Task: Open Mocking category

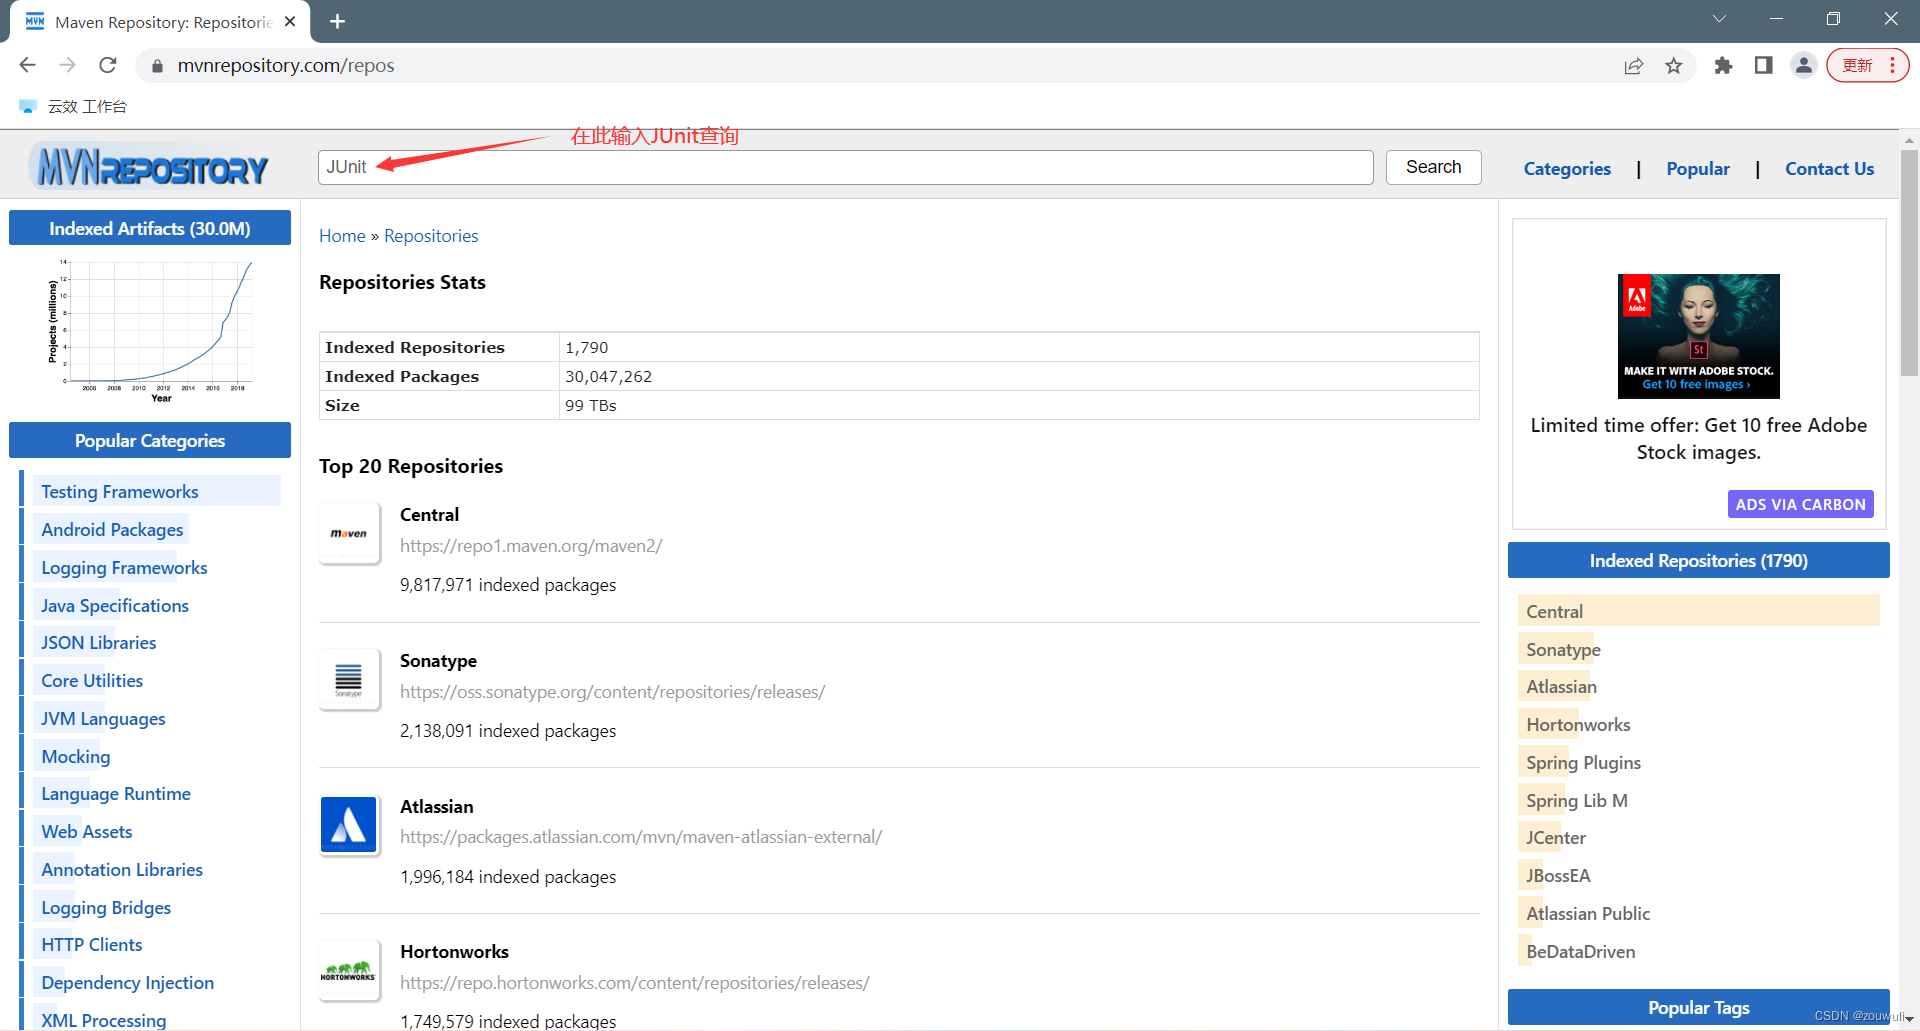Action: pyautogui.click(x=76, y=757)
